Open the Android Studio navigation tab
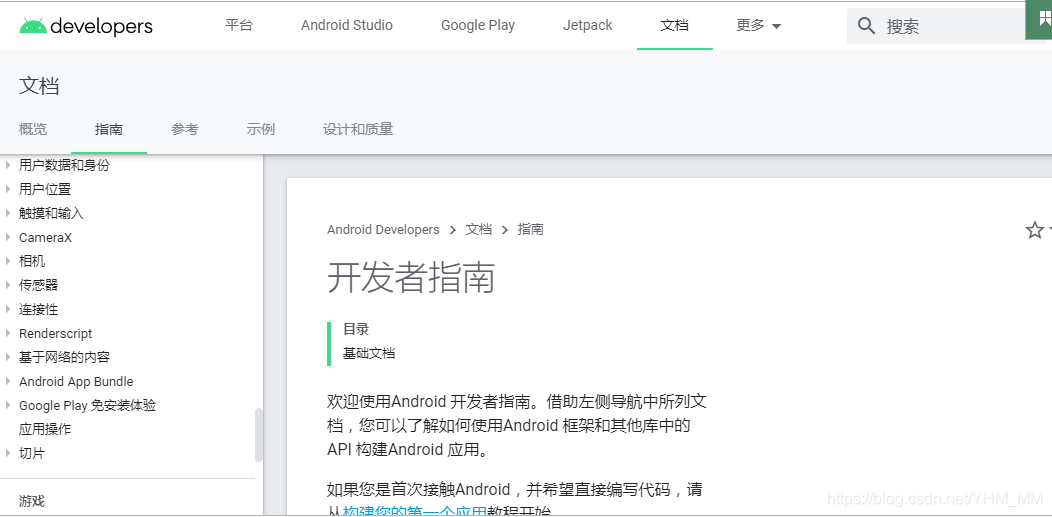This screenshot has width=1052, height=517. 347,25
